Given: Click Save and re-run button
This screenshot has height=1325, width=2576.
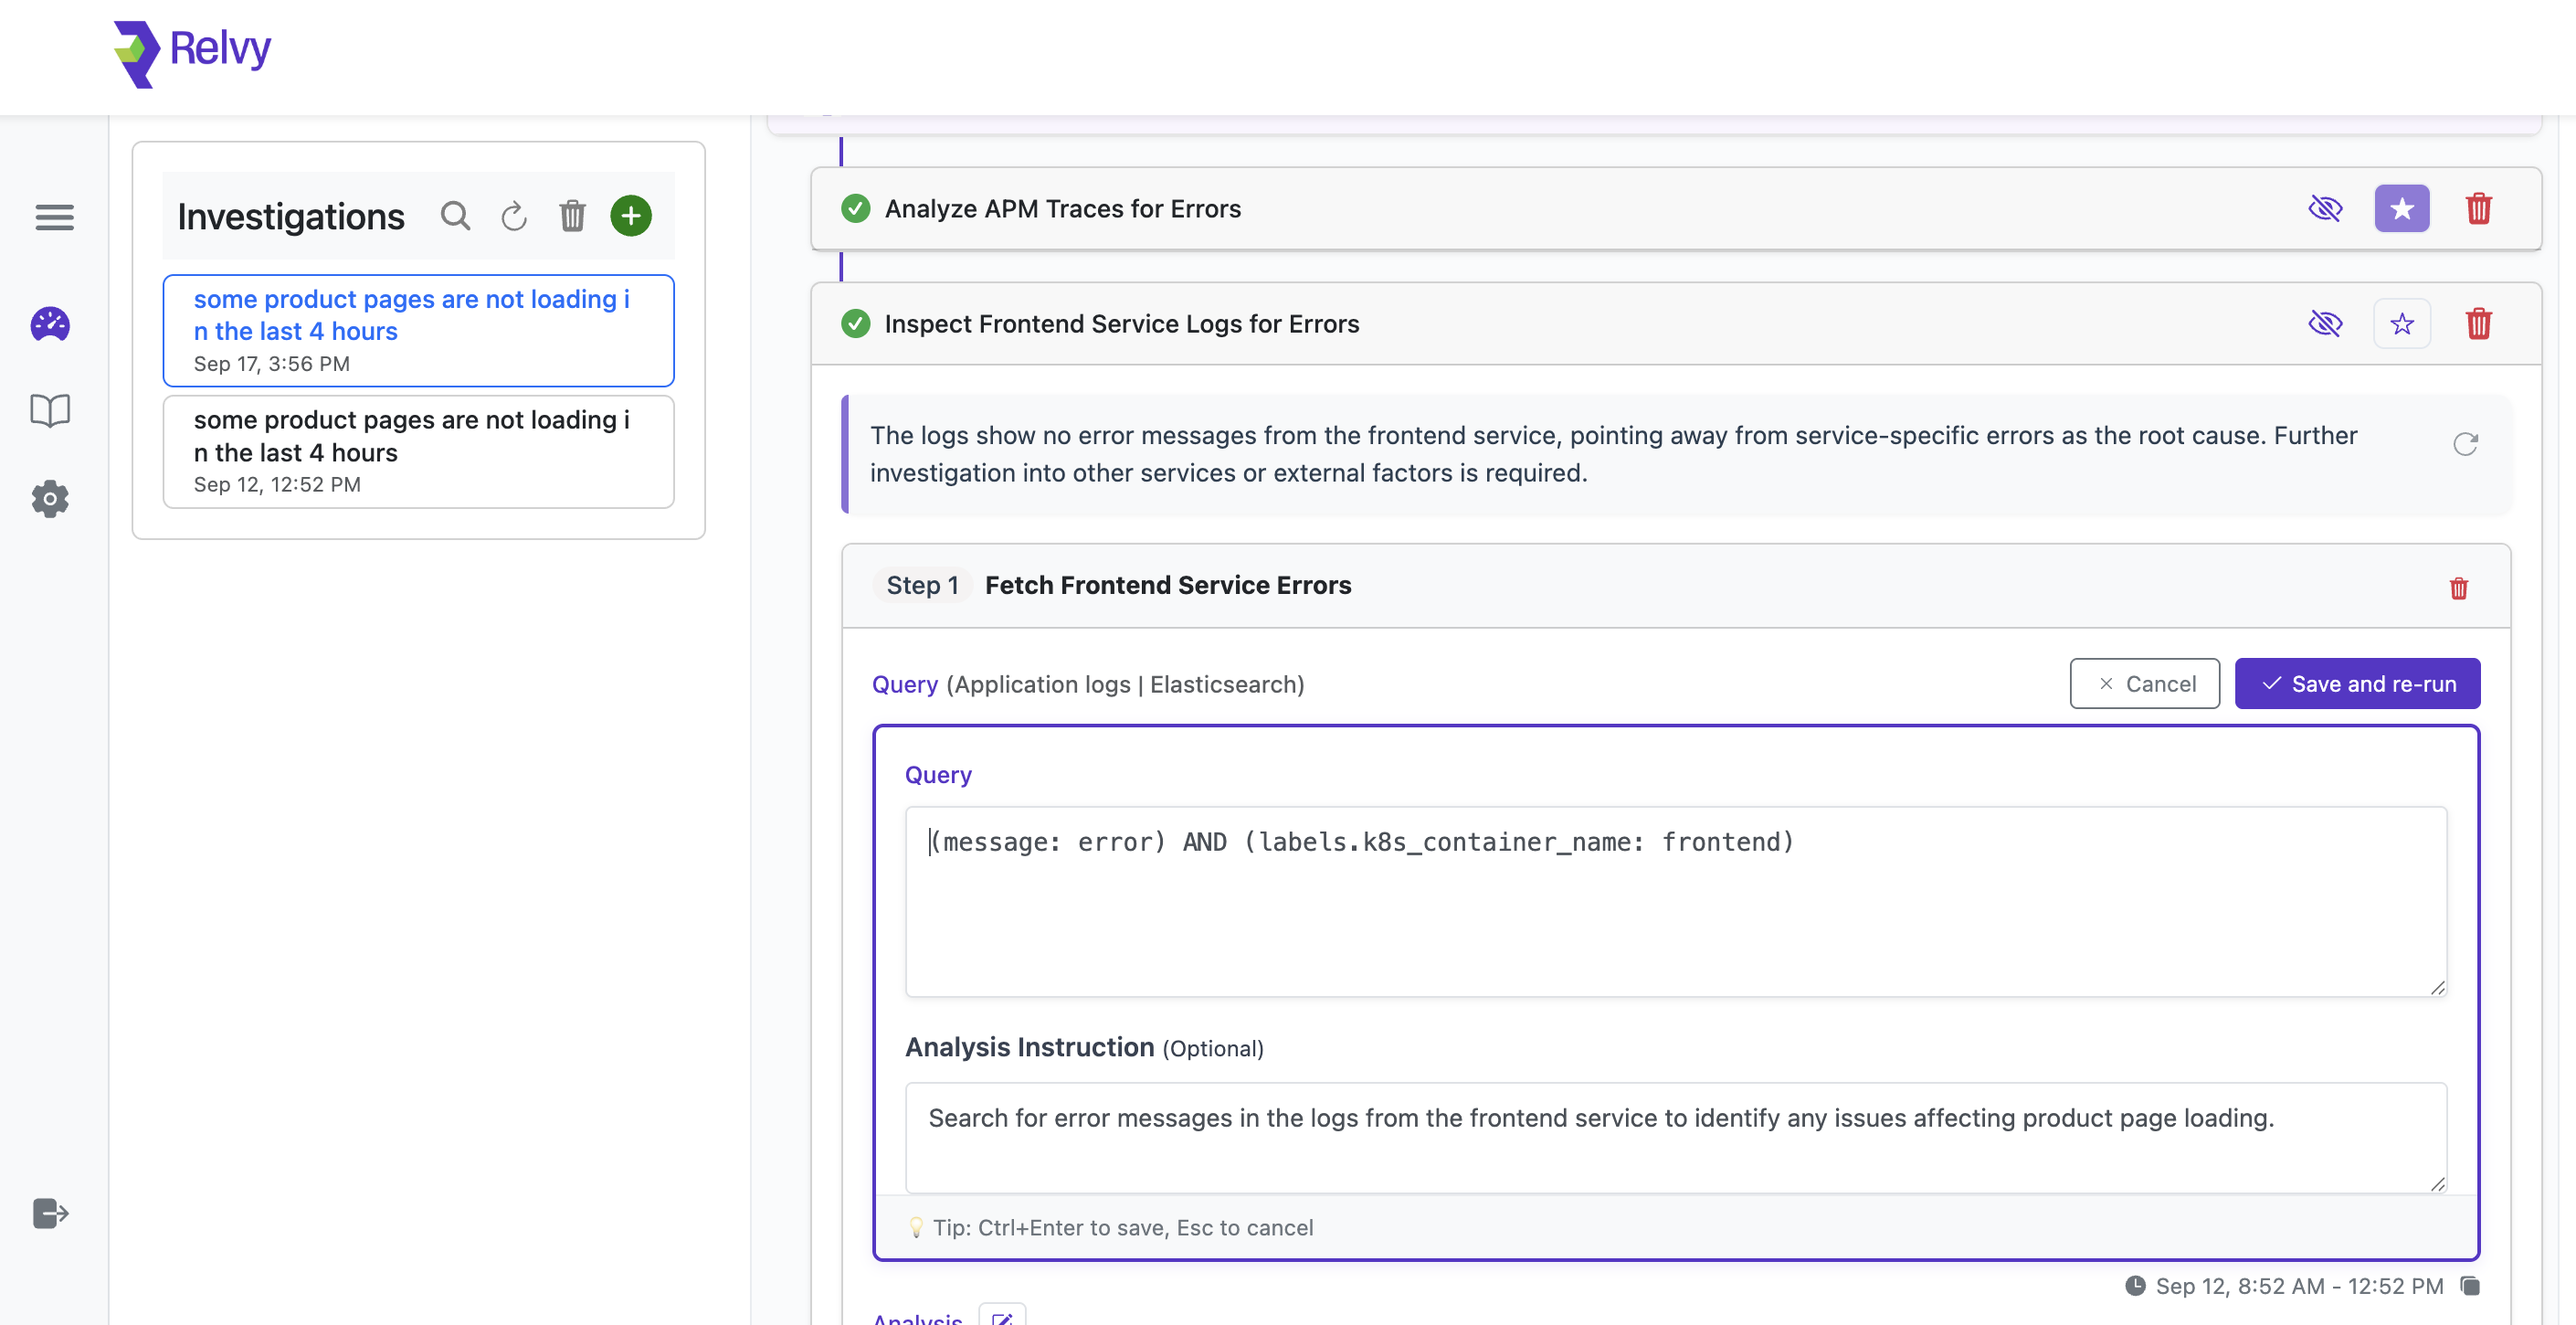Looking at the screenshot, I should (x=2357, y=684).
